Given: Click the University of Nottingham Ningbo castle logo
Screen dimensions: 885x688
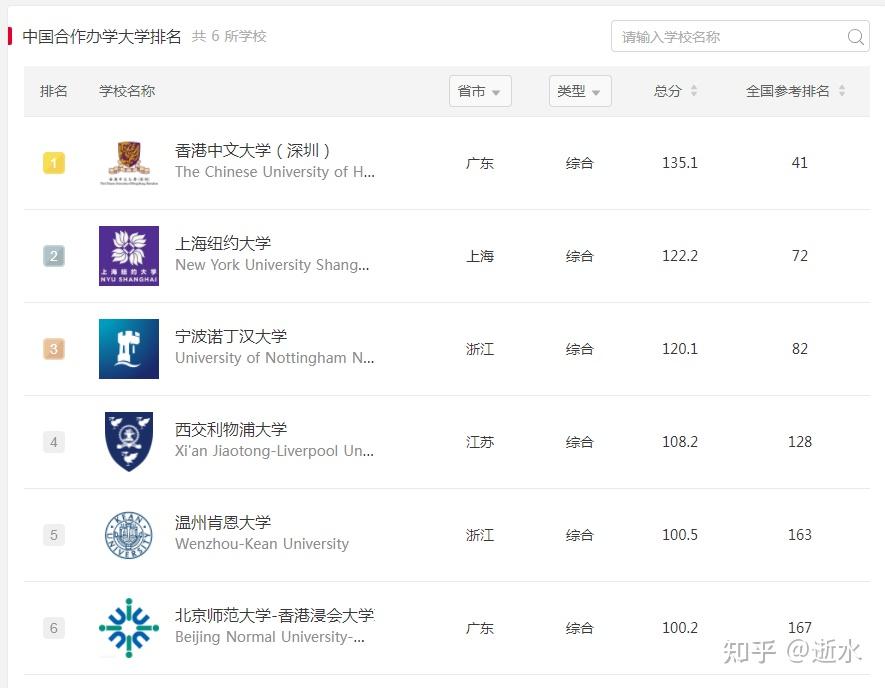Looking at the screenshot, I should pyautogui.click(x=128, y=349).
